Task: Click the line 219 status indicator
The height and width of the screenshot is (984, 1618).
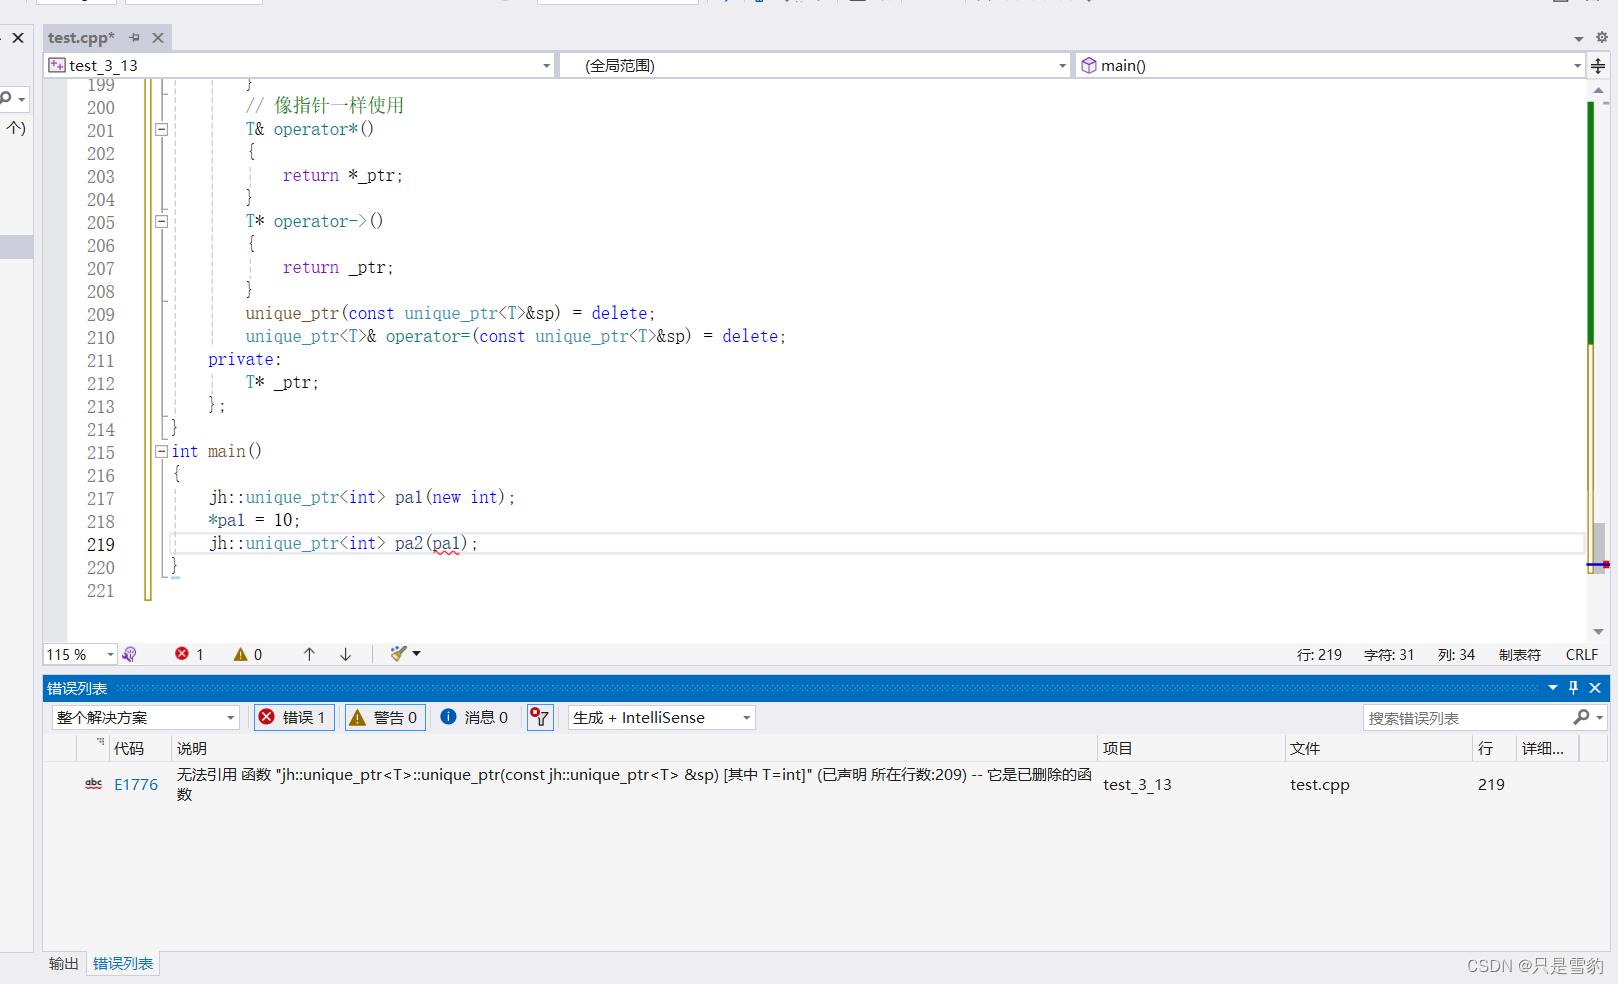Action: click(x=1319, y=655)
